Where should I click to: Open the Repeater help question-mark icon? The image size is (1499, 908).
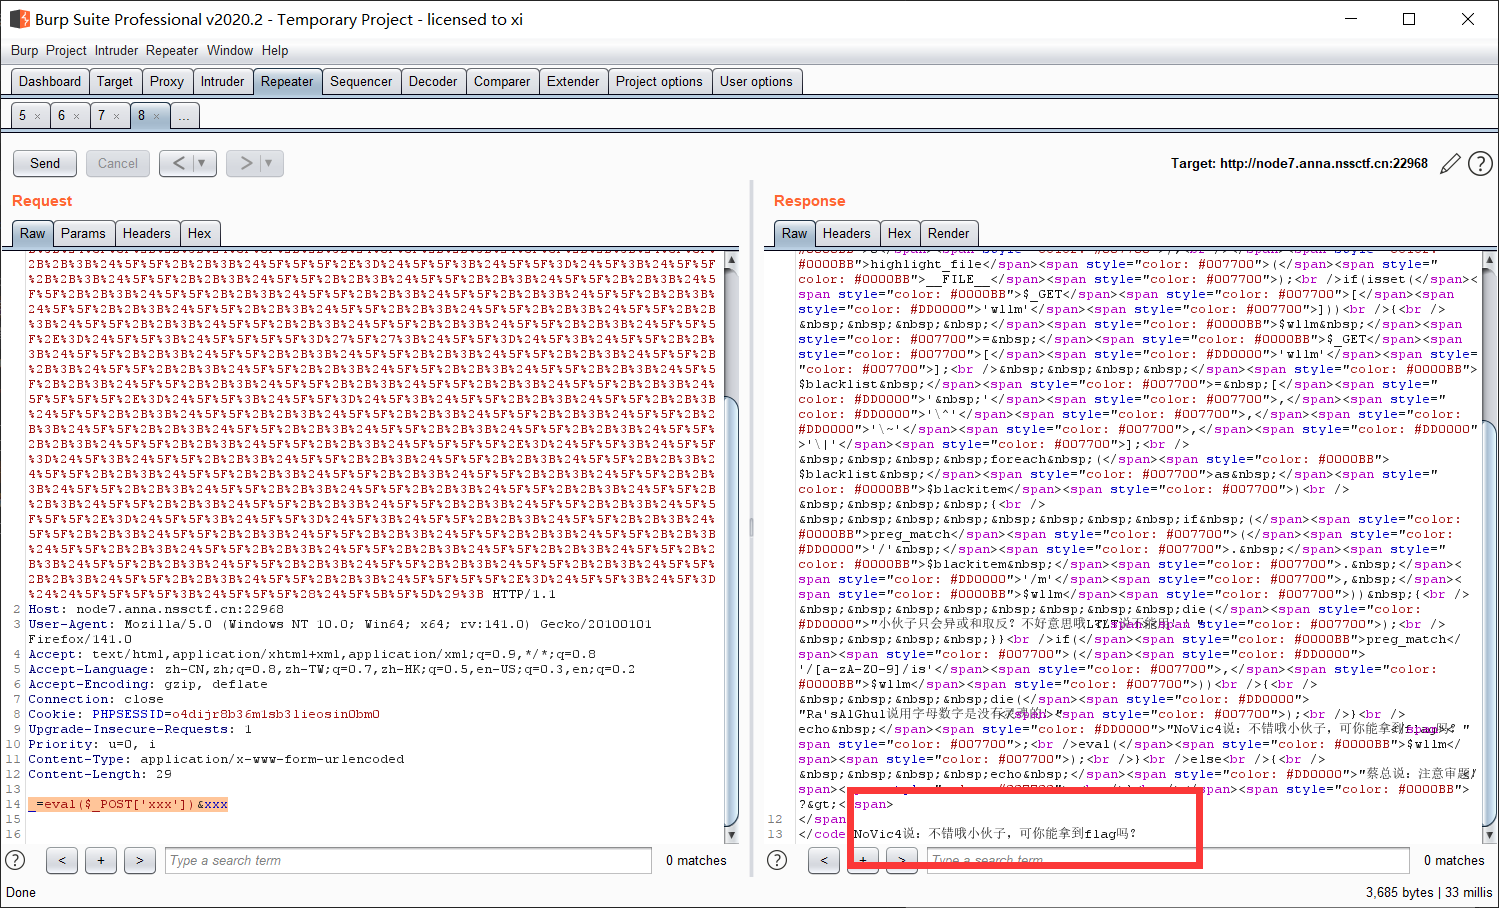coord(1480,164)
